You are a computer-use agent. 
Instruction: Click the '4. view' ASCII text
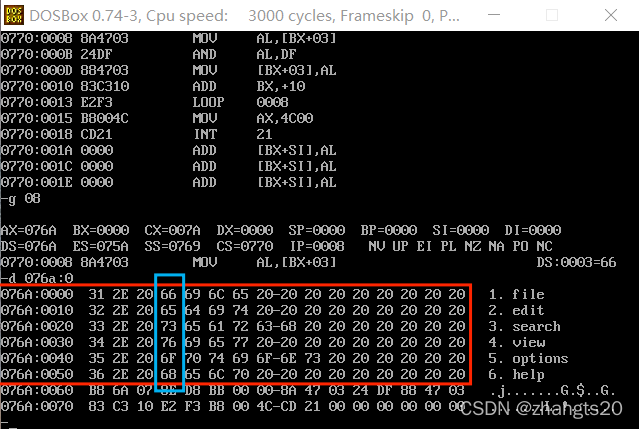click(516, 342)
